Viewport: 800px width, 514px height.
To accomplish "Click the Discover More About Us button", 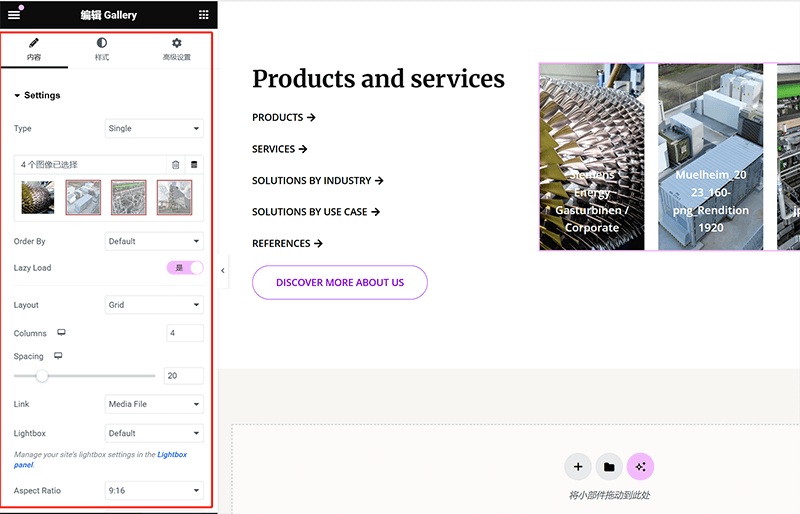I will 340,283.
